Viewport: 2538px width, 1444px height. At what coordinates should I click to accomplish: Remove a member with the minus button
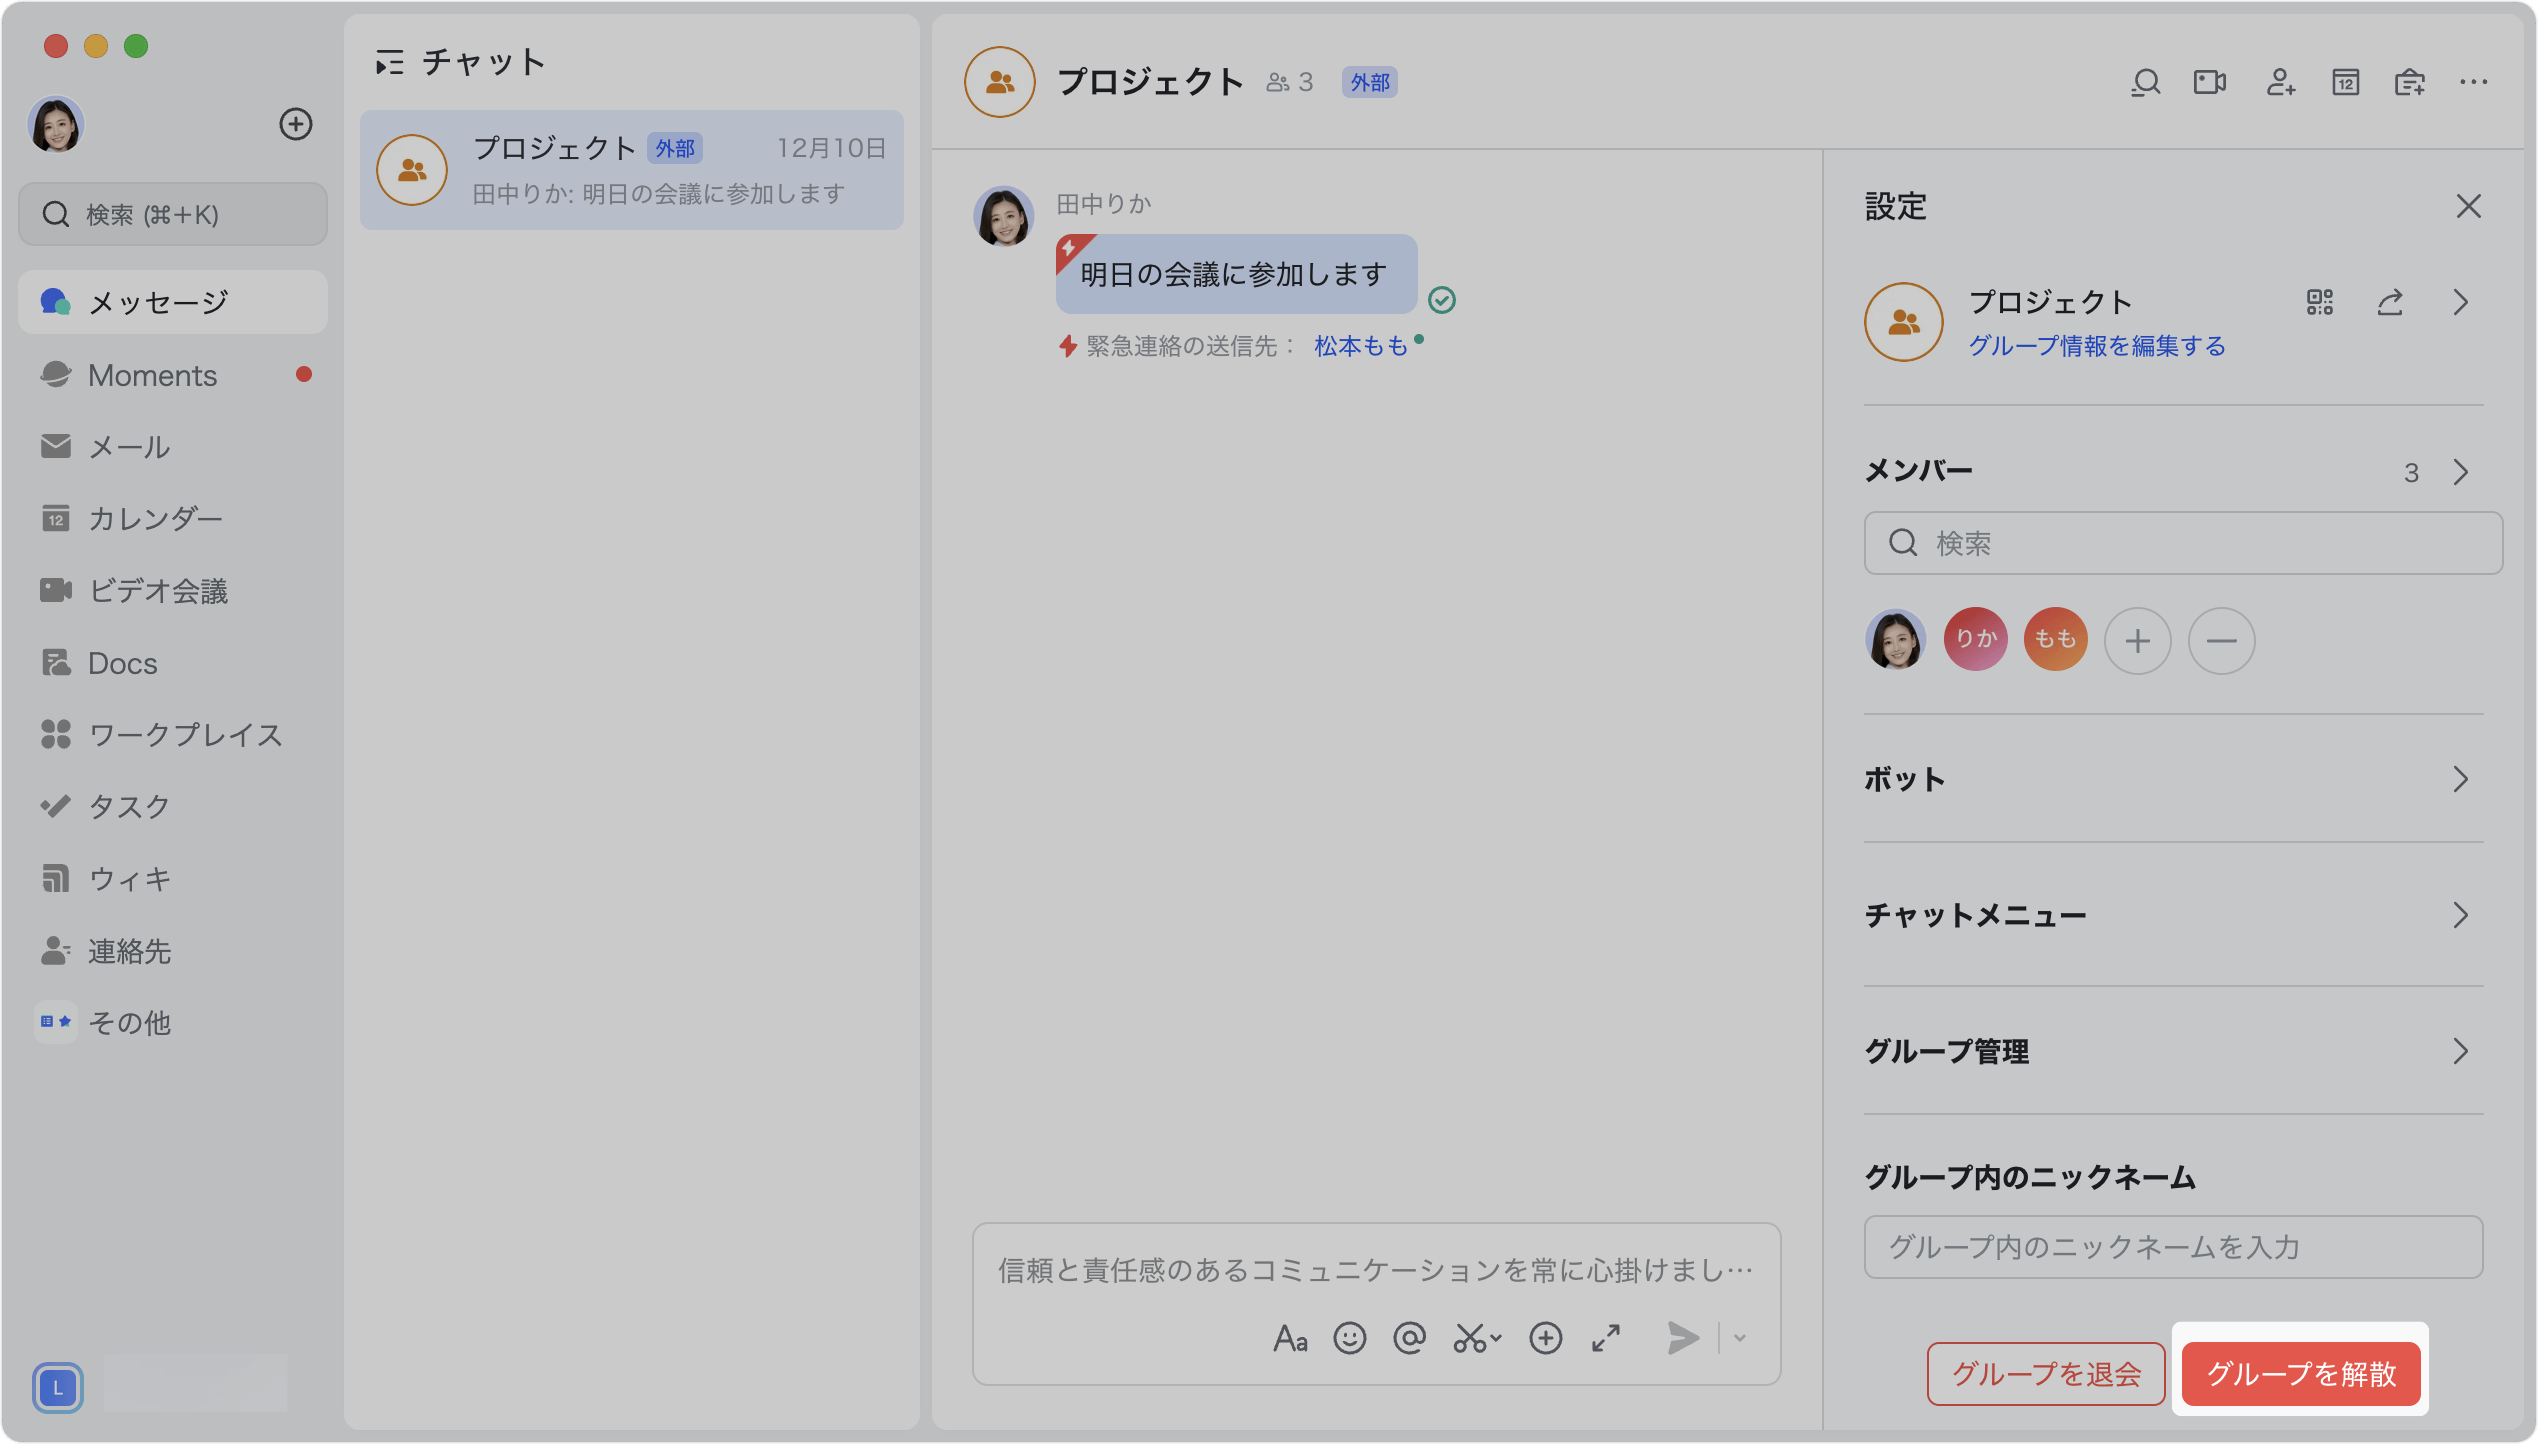[2221, 640]
